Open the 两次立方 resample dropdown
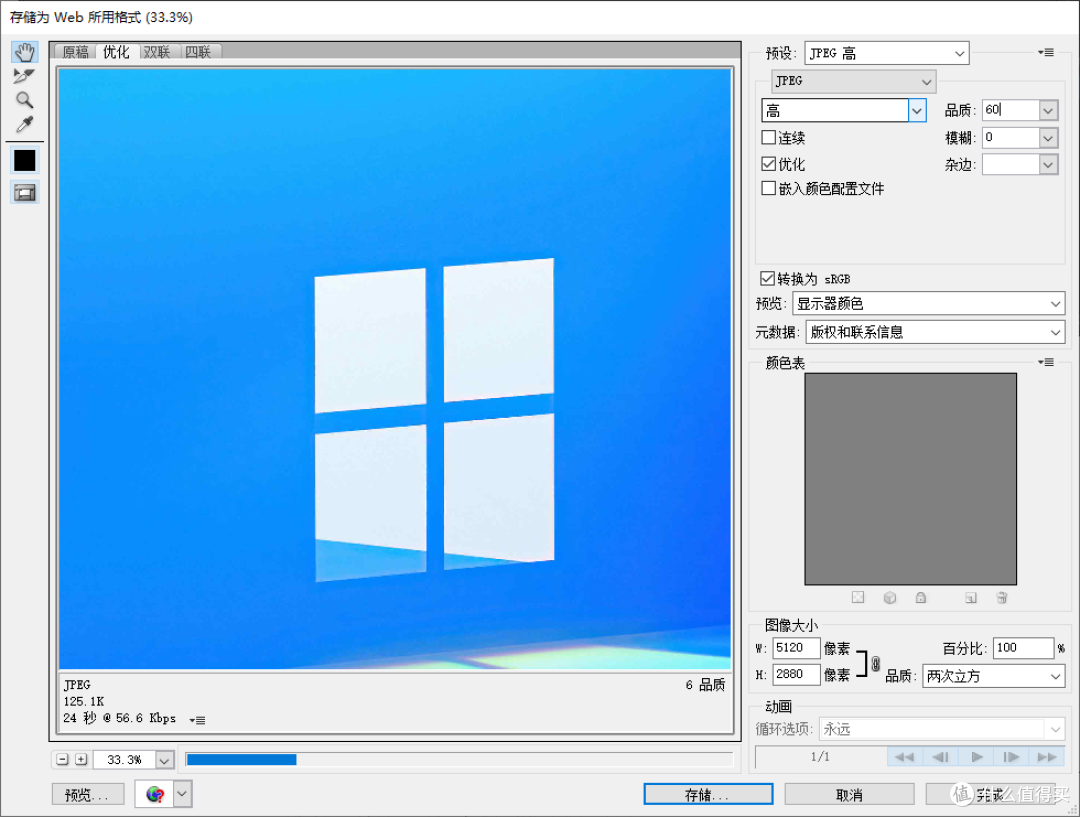The width and height of the screenshot is (1080, 817). 994,676
